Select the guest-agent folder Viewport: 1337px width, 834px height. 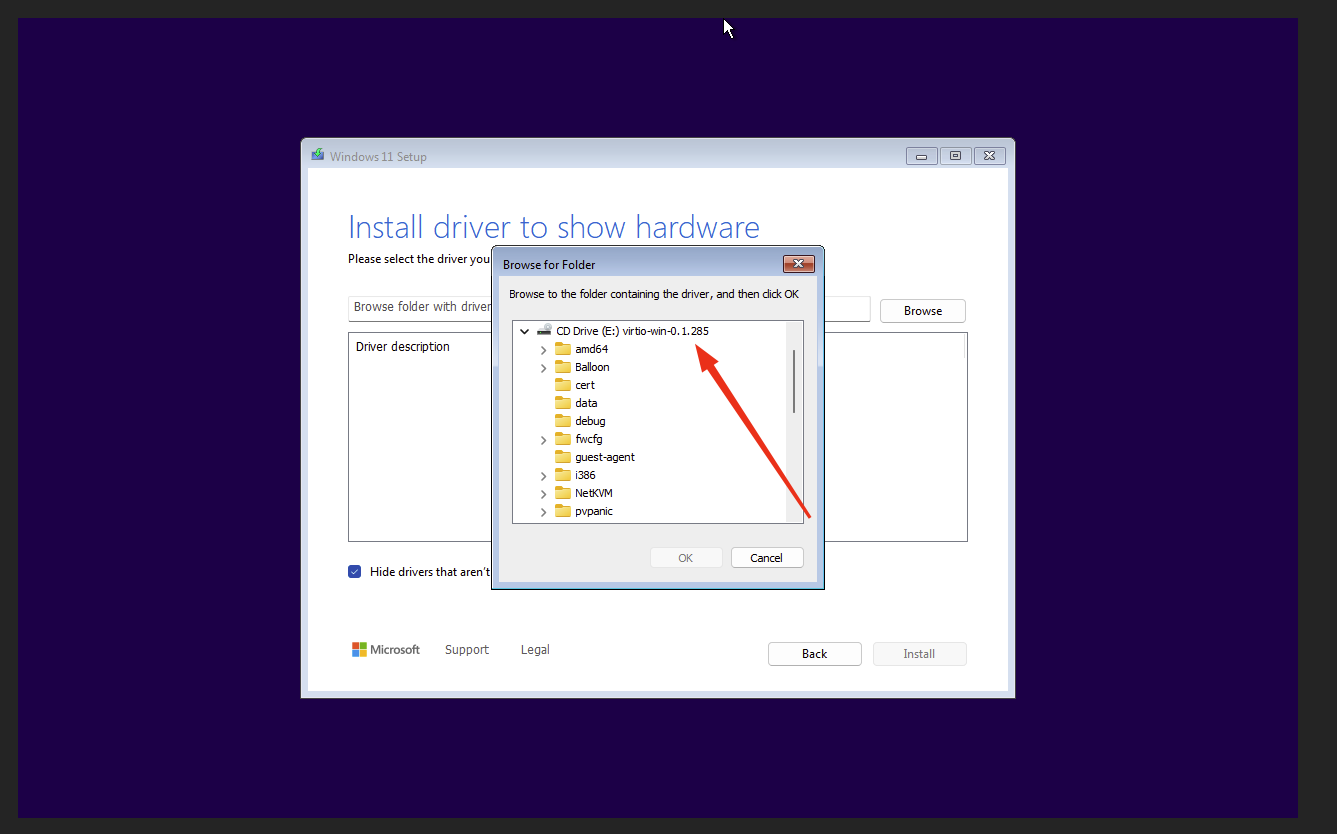pos(602,456)
